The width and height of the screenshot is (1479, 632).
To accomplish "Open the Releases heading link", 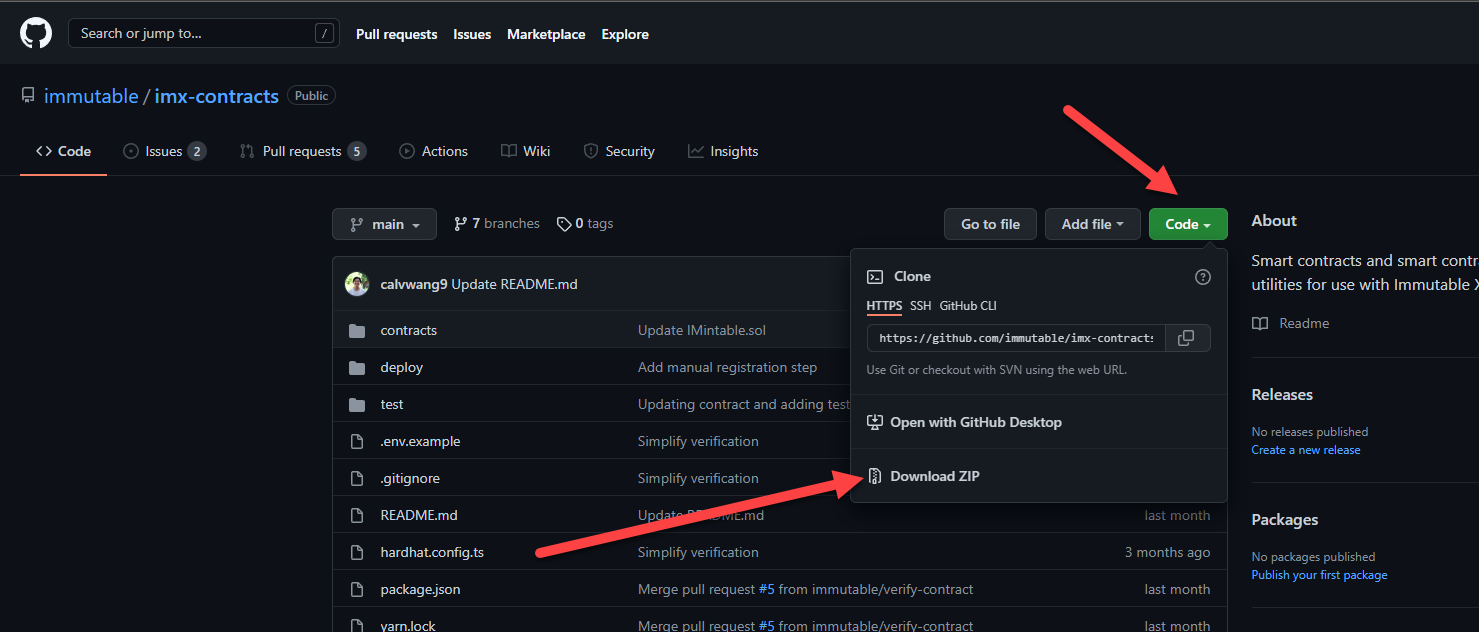I will pyautogui.click(x=1282, y=394).
